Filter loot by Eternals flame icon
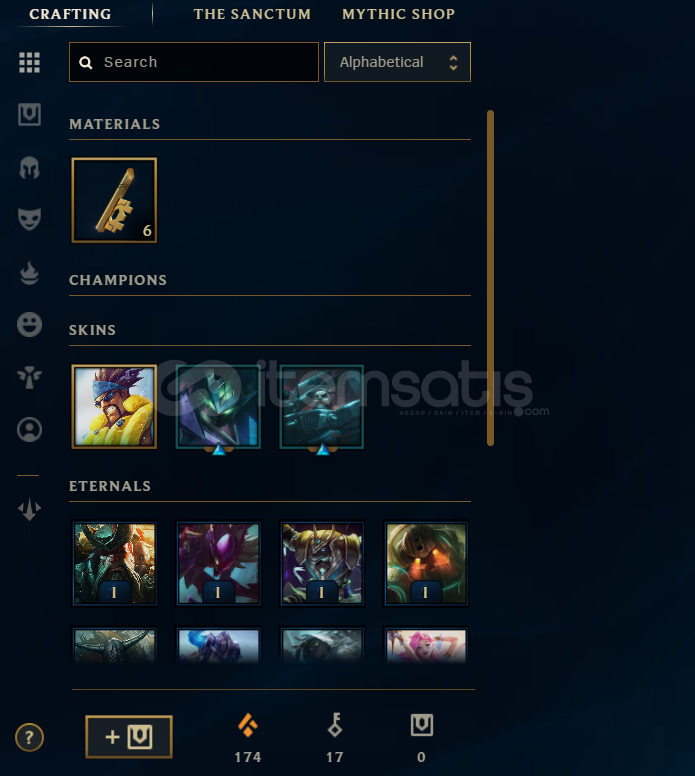Viewport: 695px width, 776px height. pyautogui.click(x=29, y=273)
